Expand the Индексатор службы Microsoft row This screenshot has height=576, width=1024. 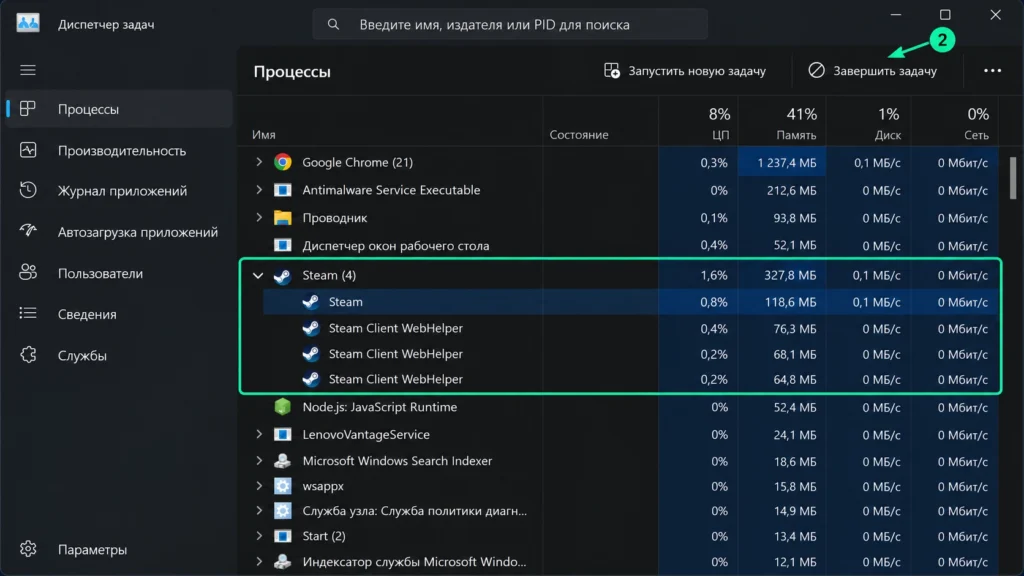tap(259, 561)
